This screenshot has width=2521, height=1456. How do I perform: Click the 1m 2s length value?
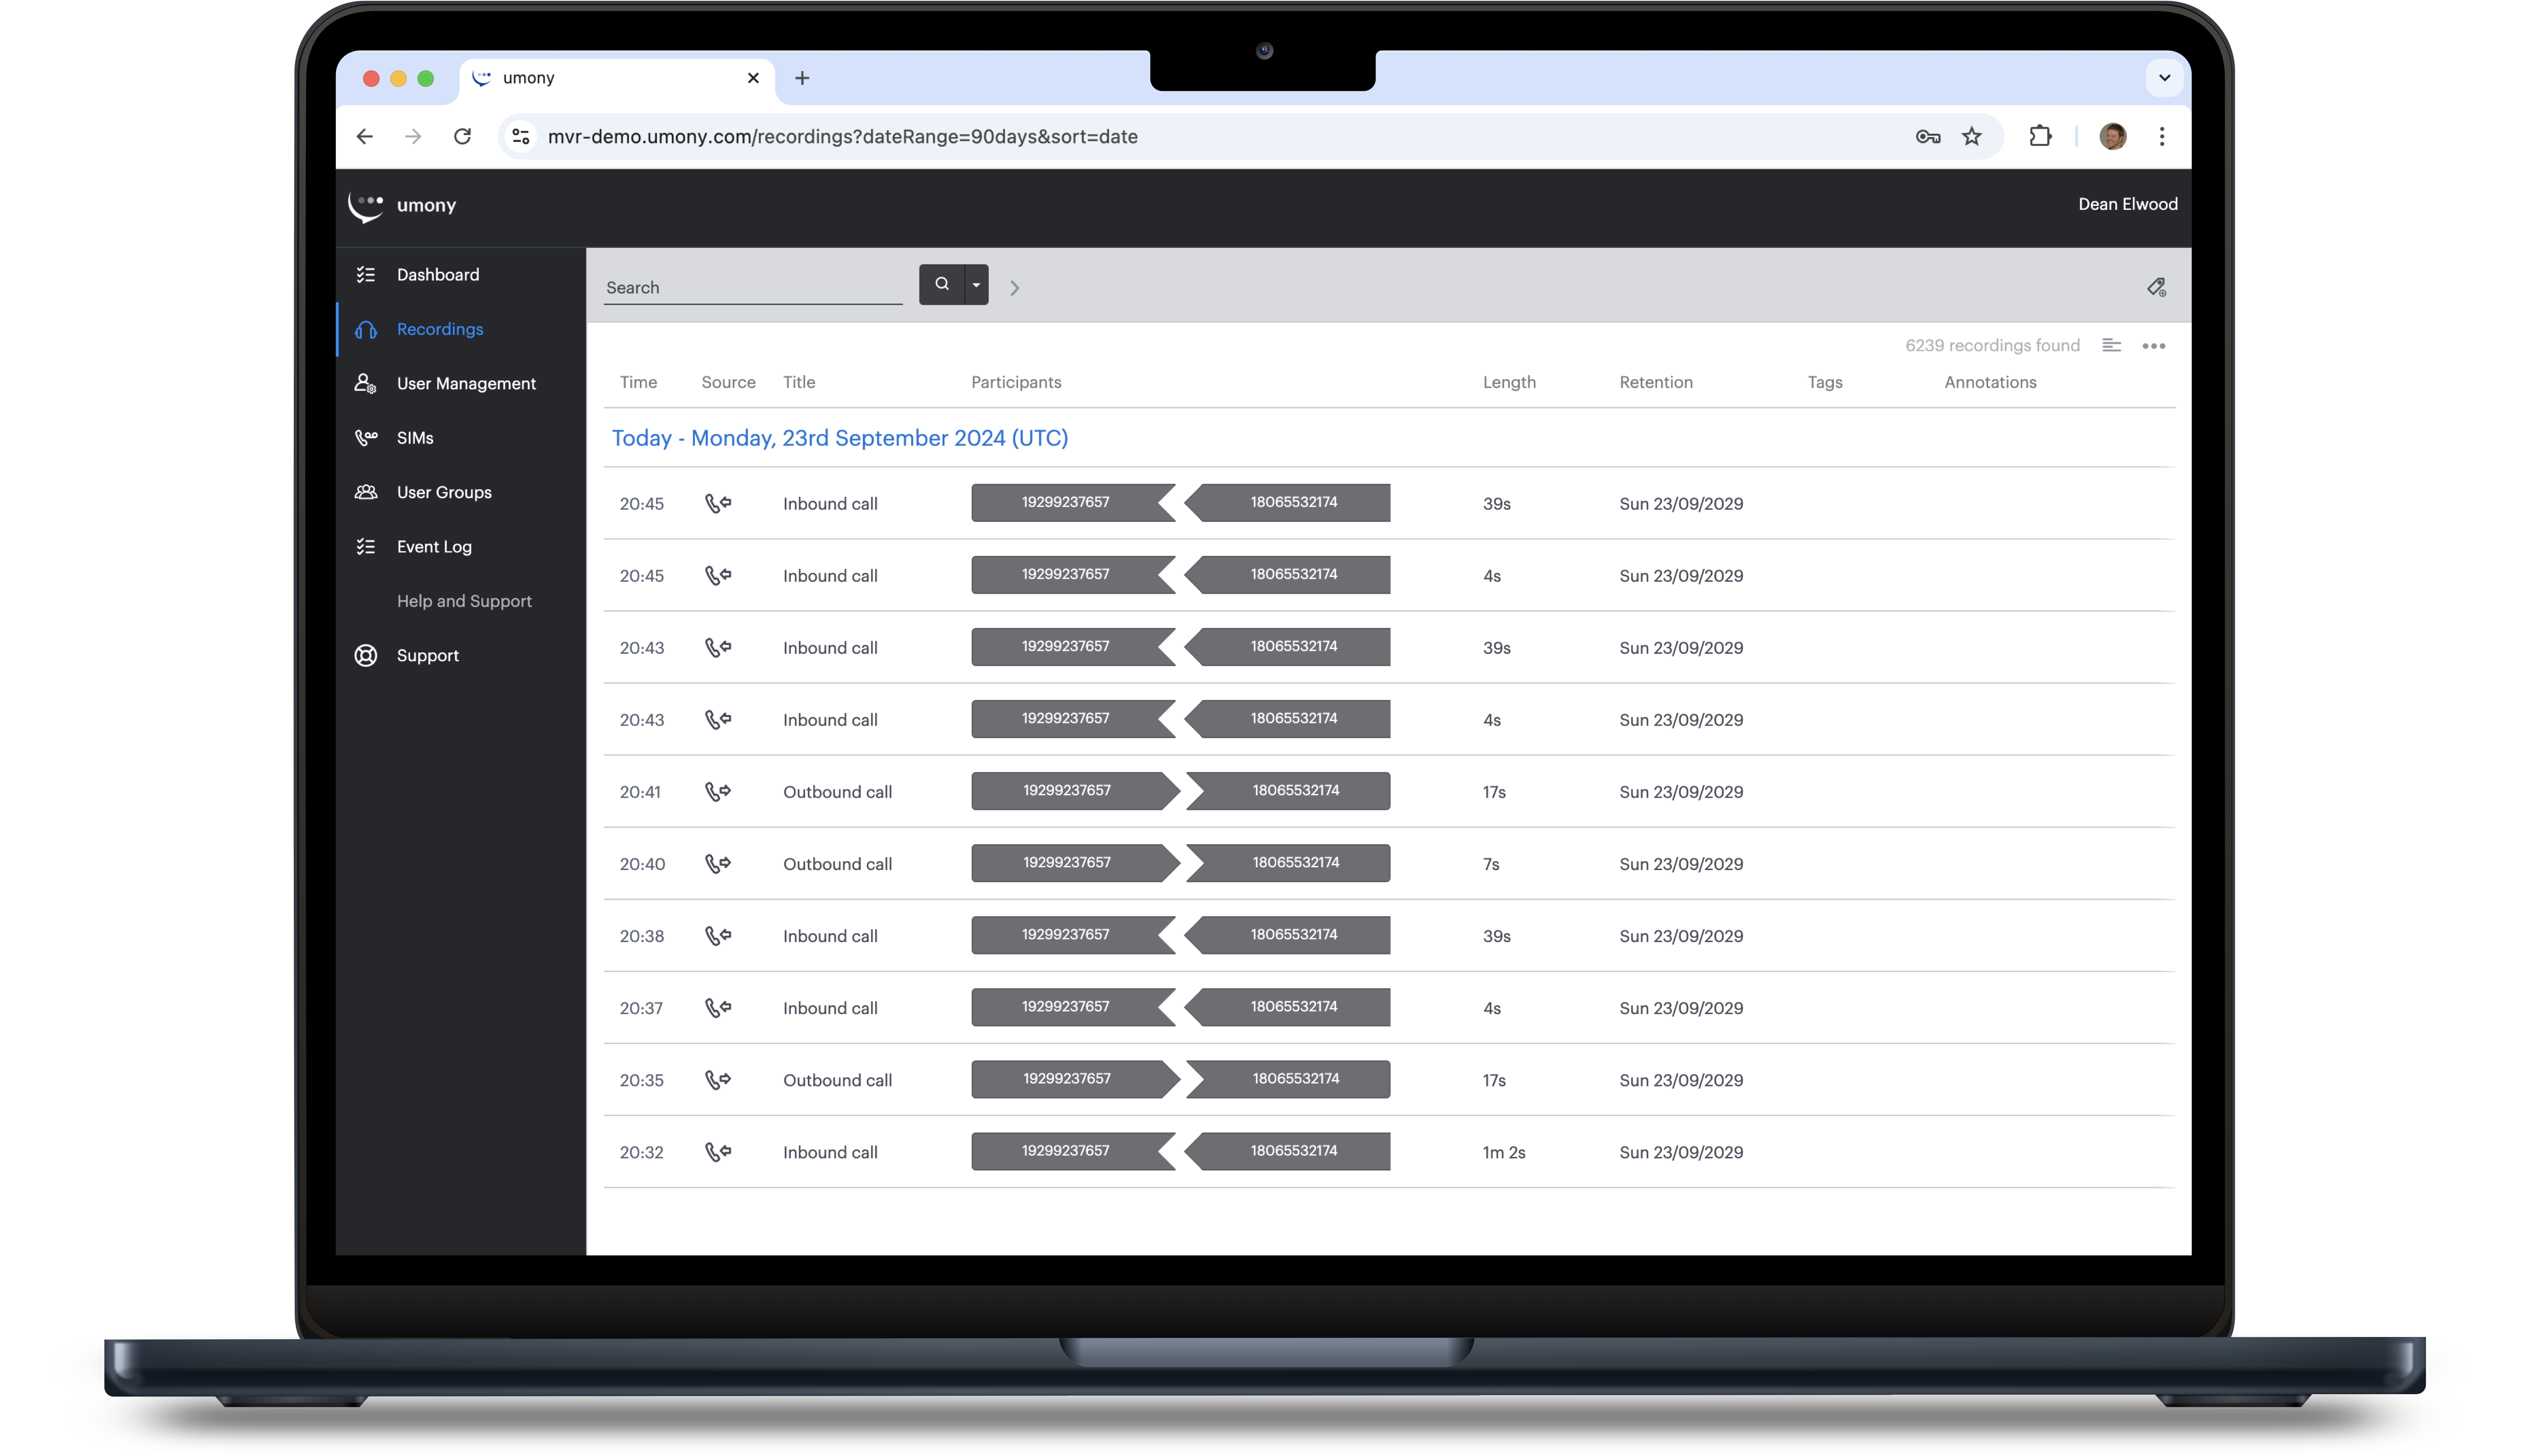tap(1503, 1152)
